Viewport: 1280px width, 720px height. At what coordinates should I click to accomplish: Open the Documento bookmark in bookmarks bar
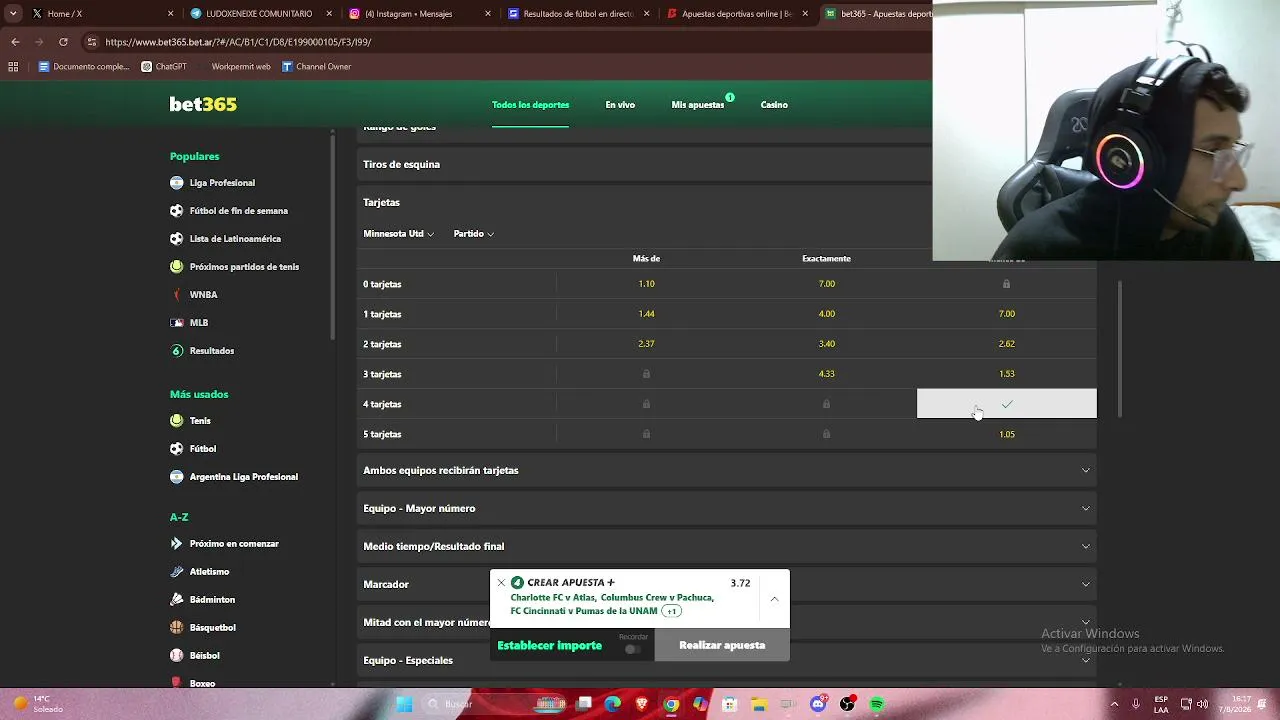[x=84, y=67]
